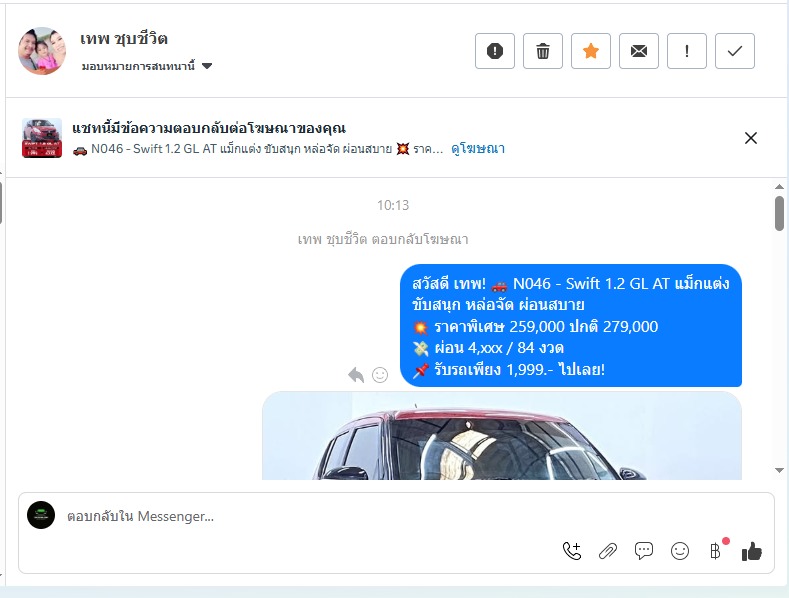Open ดูโฆษณา link
789x598 pixels.
(478, 148)
